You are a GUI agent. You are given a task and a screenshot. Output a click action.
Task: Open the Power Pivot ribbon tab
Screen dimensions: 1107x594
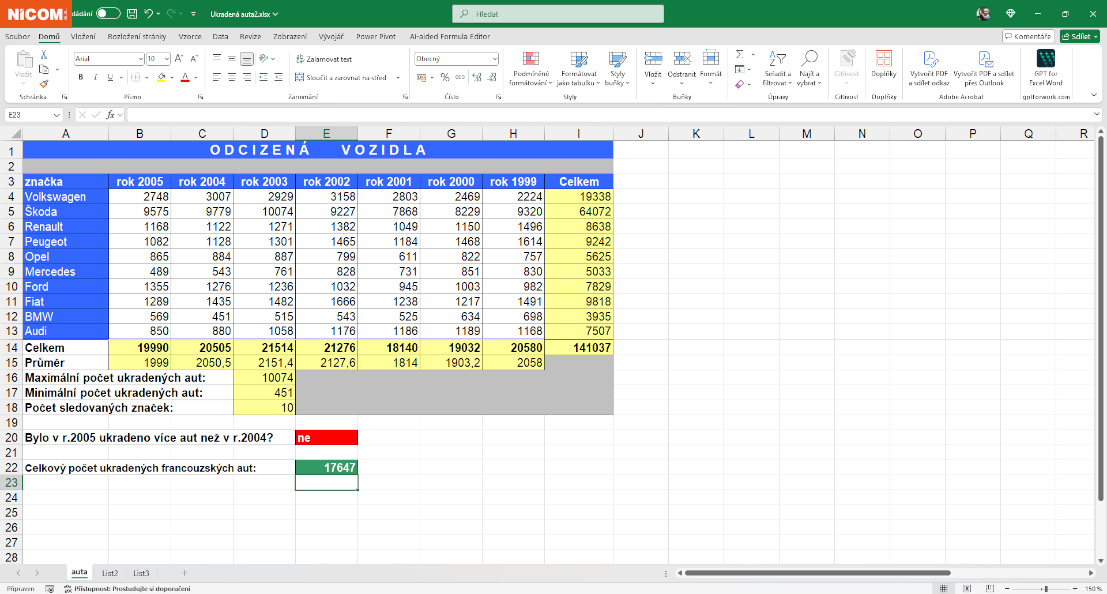pyautogui.click(x=376, y=36)
